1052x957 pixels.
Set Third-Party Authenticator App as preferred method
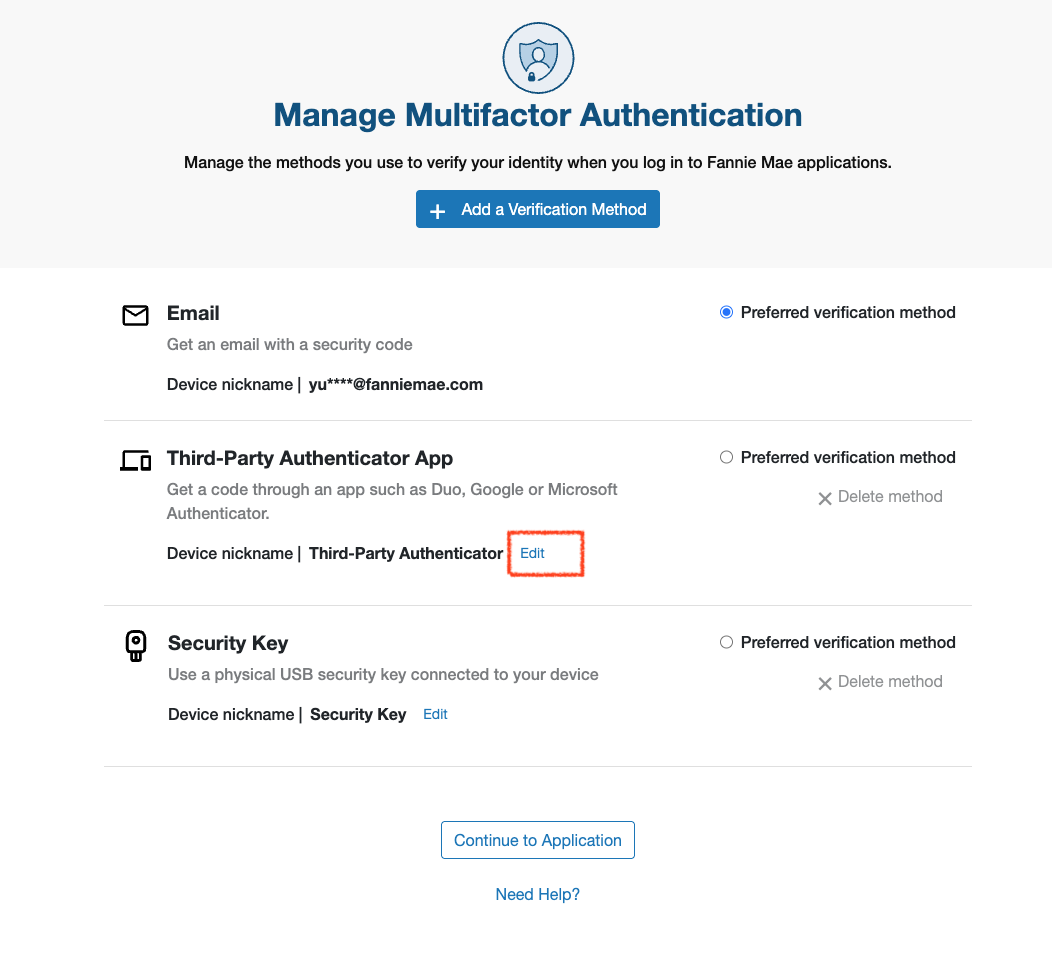click(x=727, y=458)
